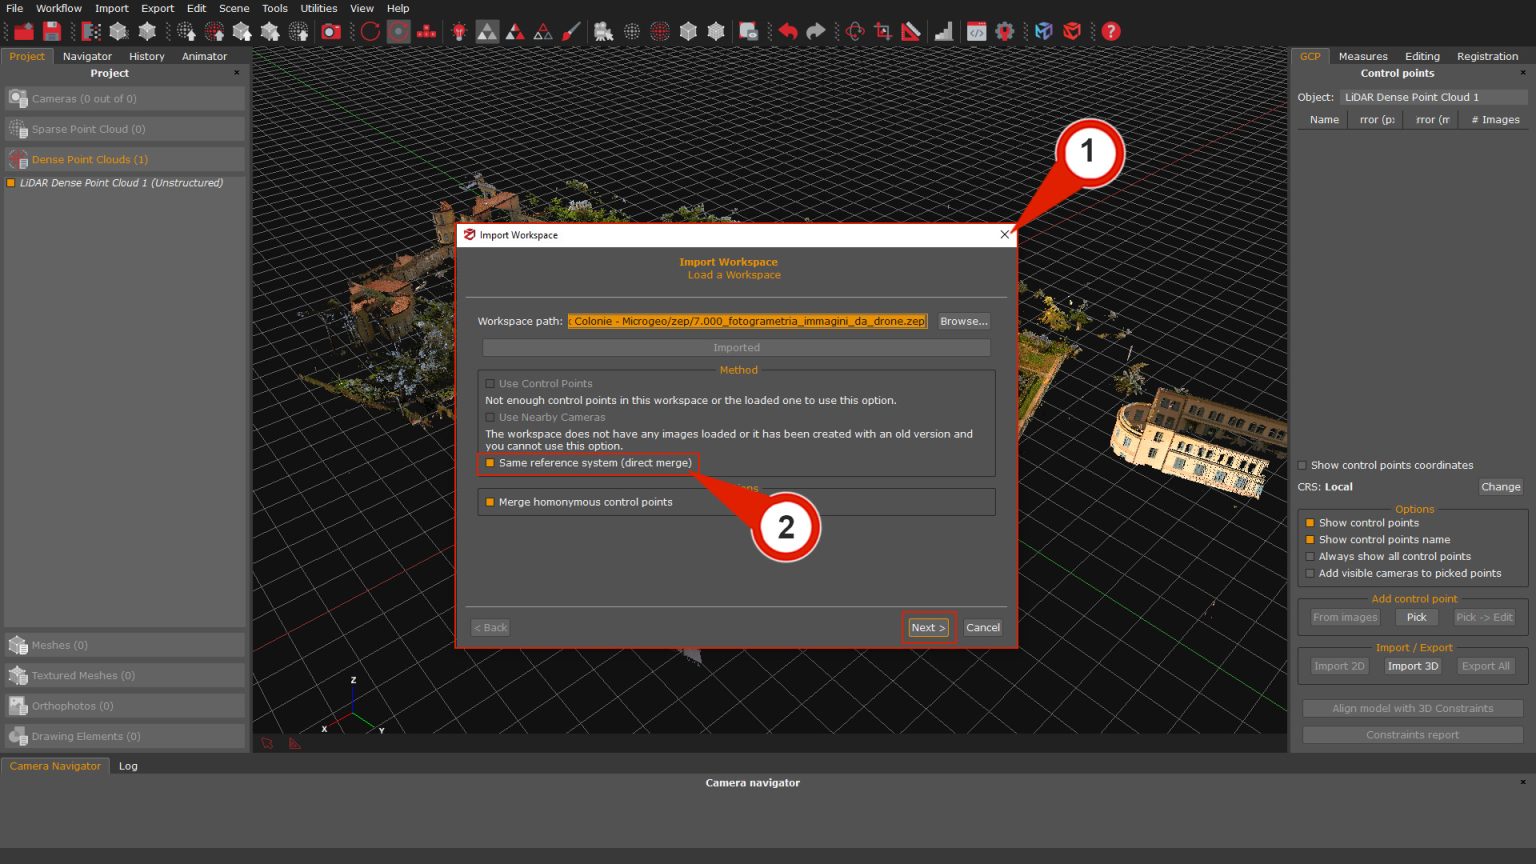The width and height of the screenshot is (1536, 864).
Task: Enable Show control points coordinates
Action: (1301, 465)
